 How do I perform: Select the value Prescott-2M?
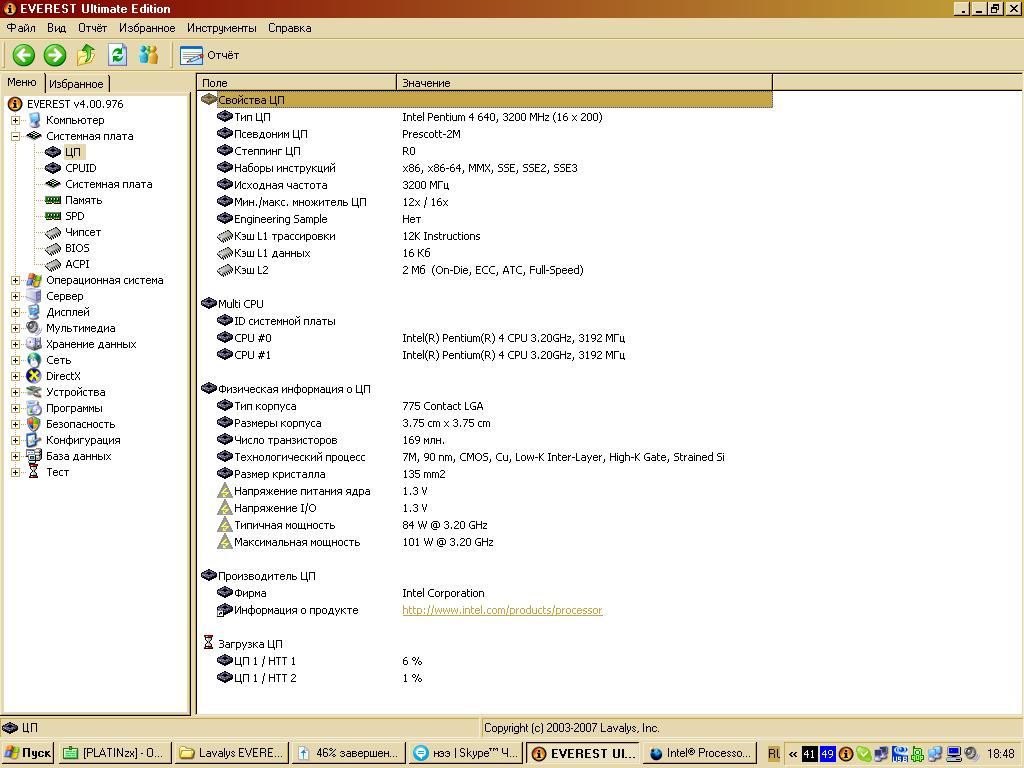(431, 134)
